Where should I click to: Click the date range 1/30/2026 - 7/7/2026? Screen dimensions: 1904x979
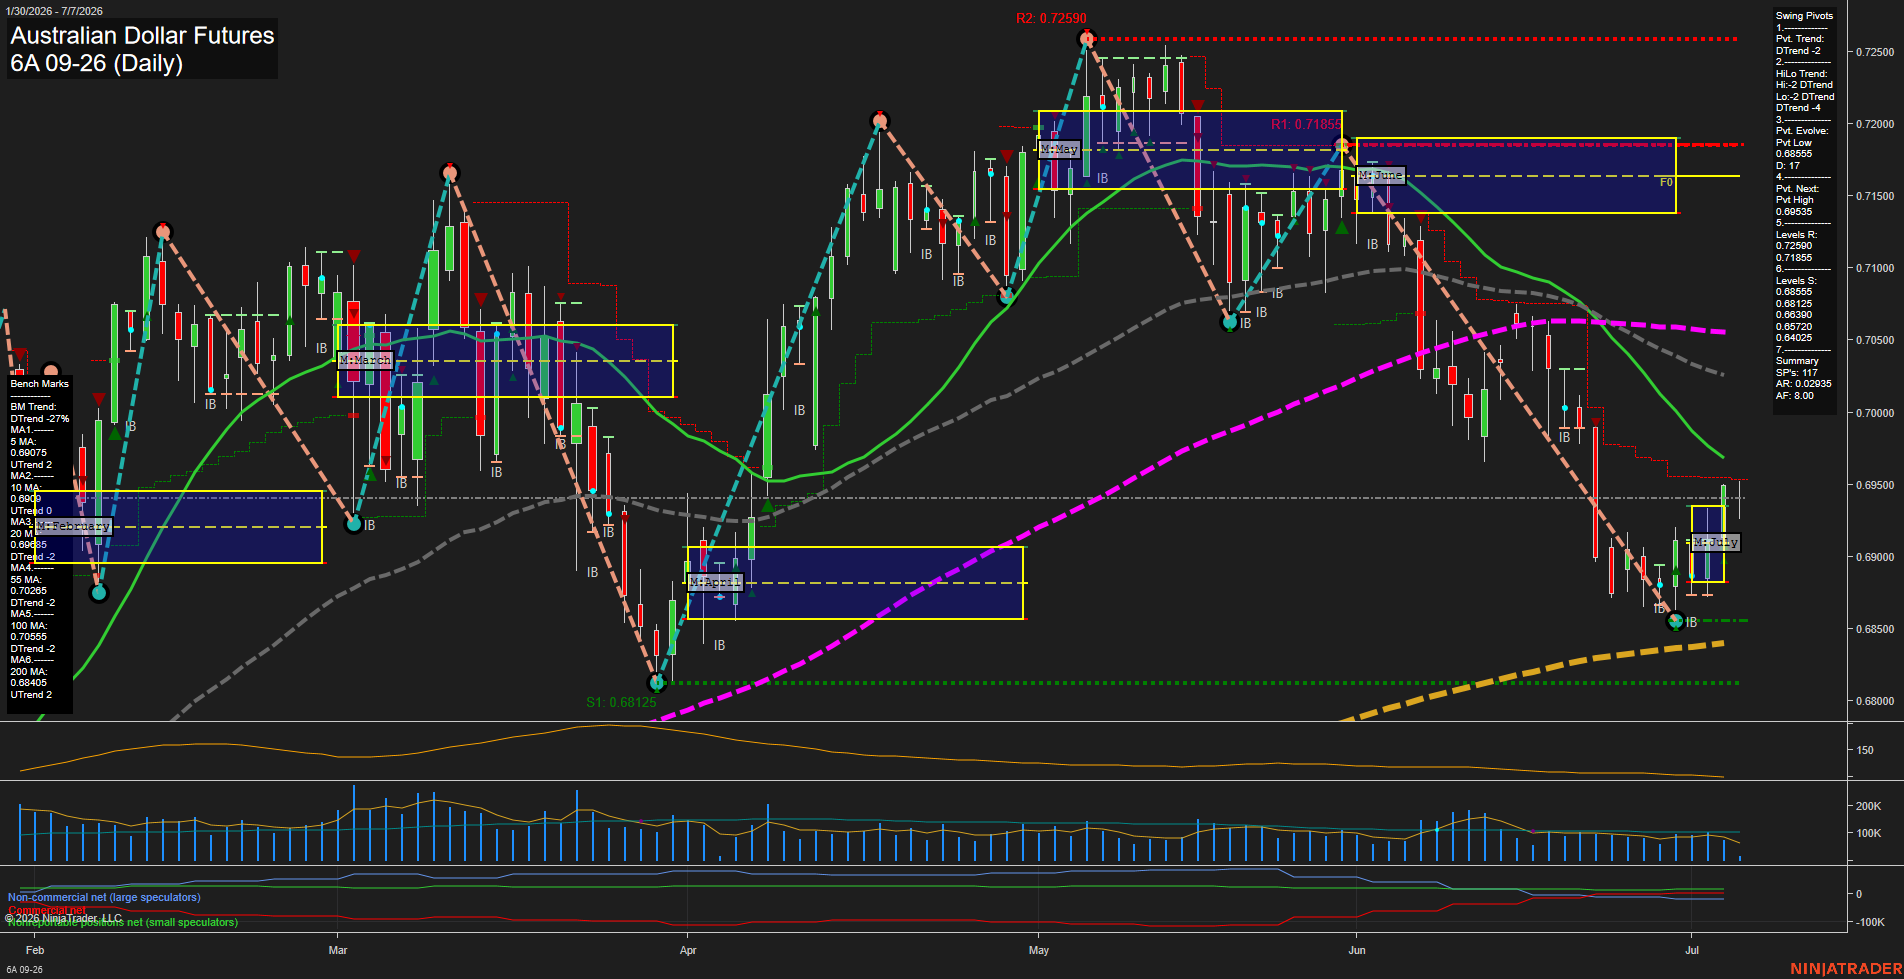(52, 11)
